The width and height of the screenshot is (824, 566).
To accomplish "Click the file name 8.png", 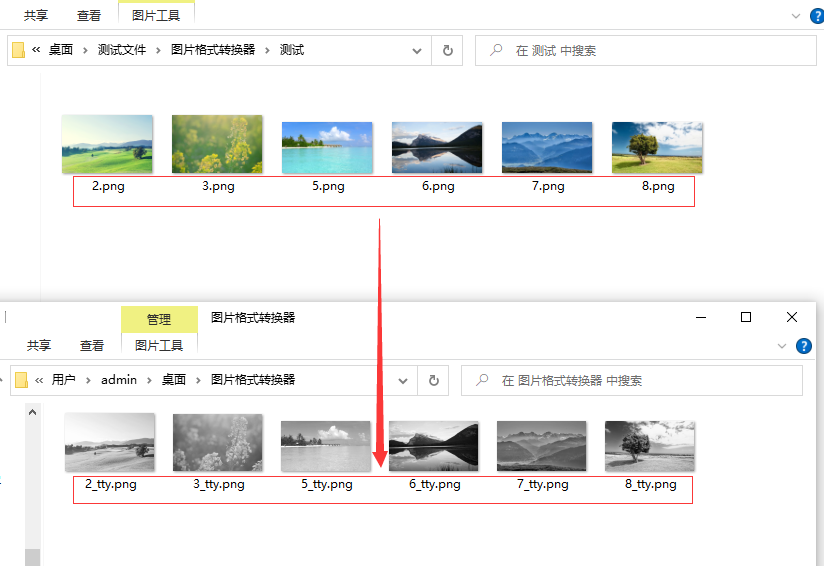I will 658,186.
